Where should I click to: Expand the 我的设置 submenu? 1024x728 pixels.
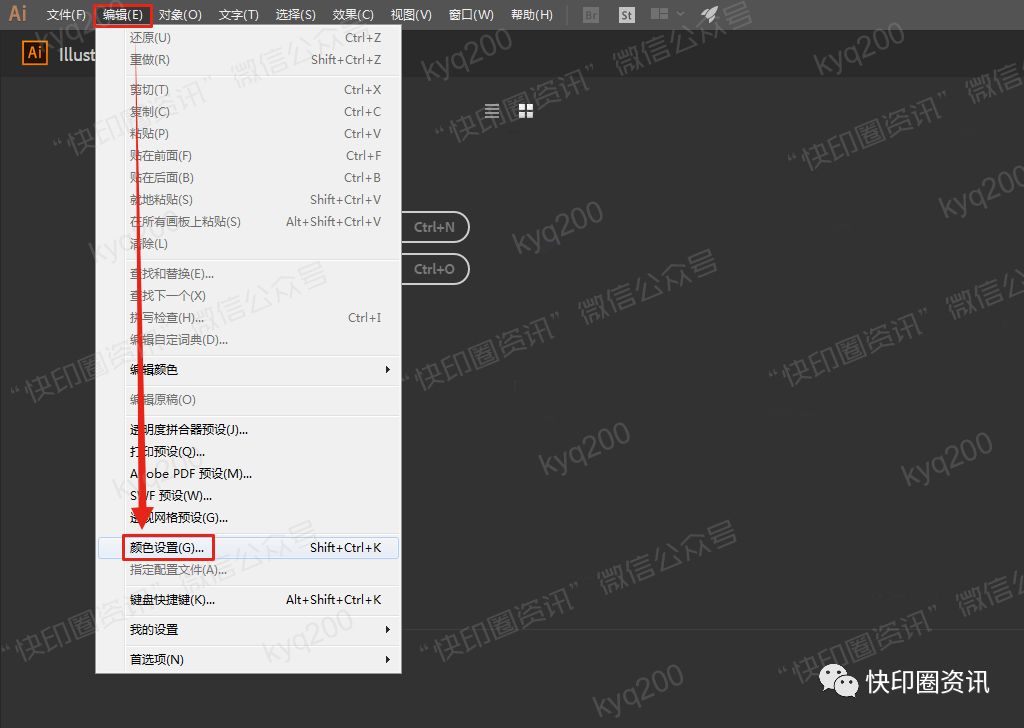(x=248, y=629)
